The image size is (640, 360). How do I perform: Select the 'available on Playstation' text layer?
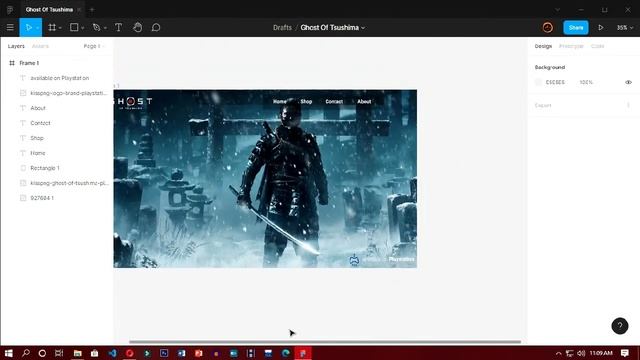point(60,78)
